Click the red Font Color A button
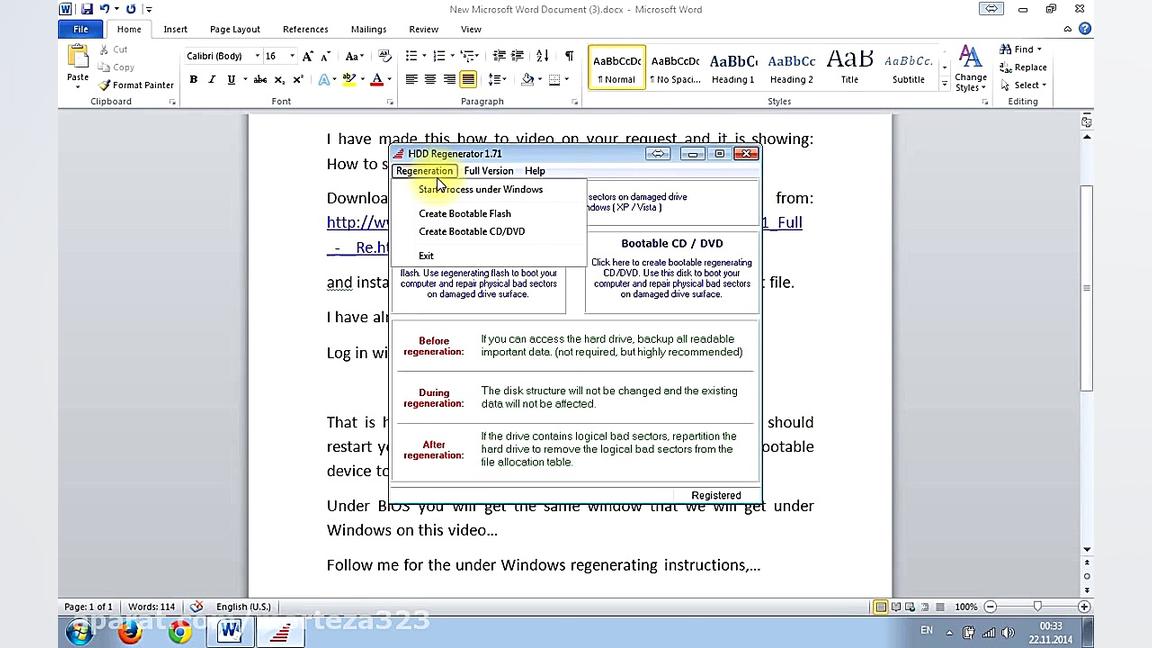The width and height of the screenshot is (1152, 648). coord(377,79)
